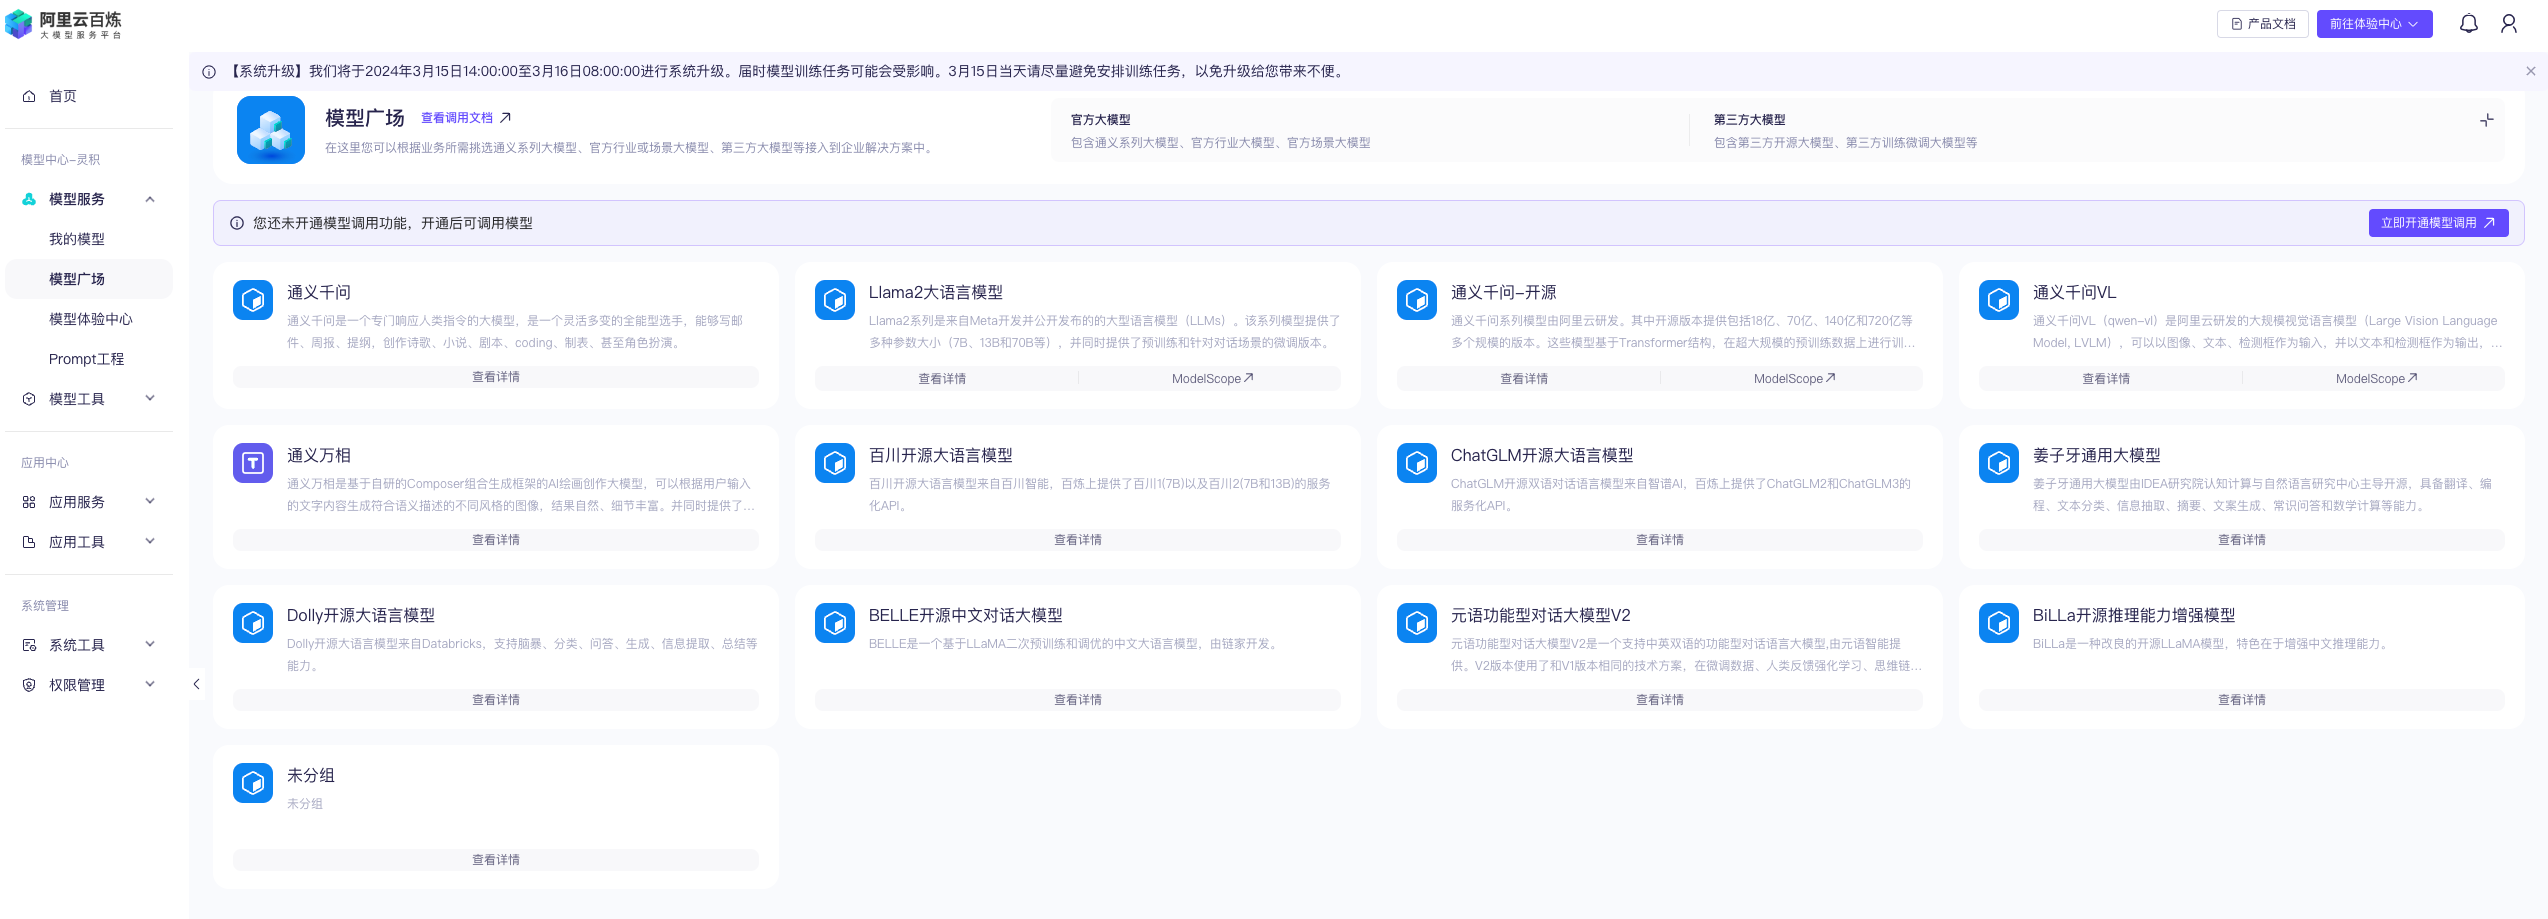
Task: Click the 模型广场 cube logo icon
Action: click(x=271, y=130)
